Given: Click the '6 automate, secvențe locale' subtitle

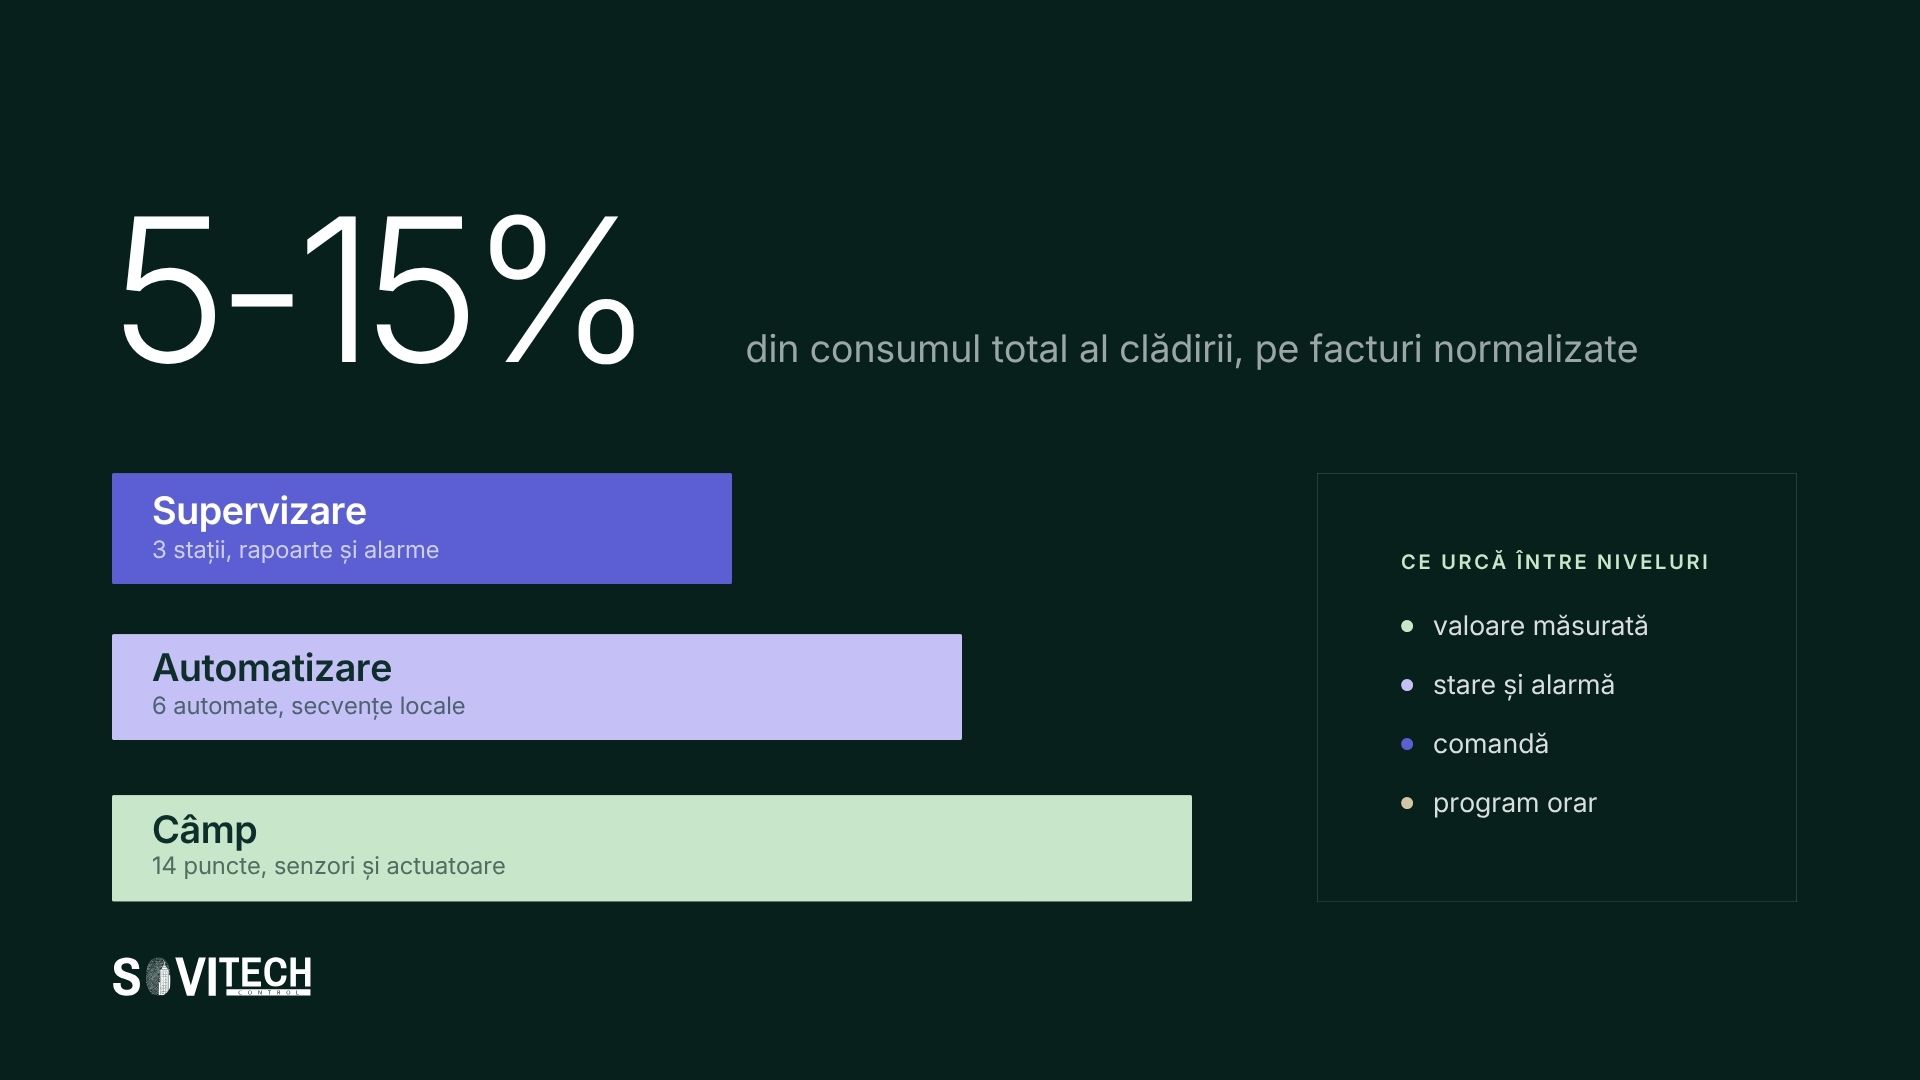Looking at the screenshot, I should click(308, 706).
